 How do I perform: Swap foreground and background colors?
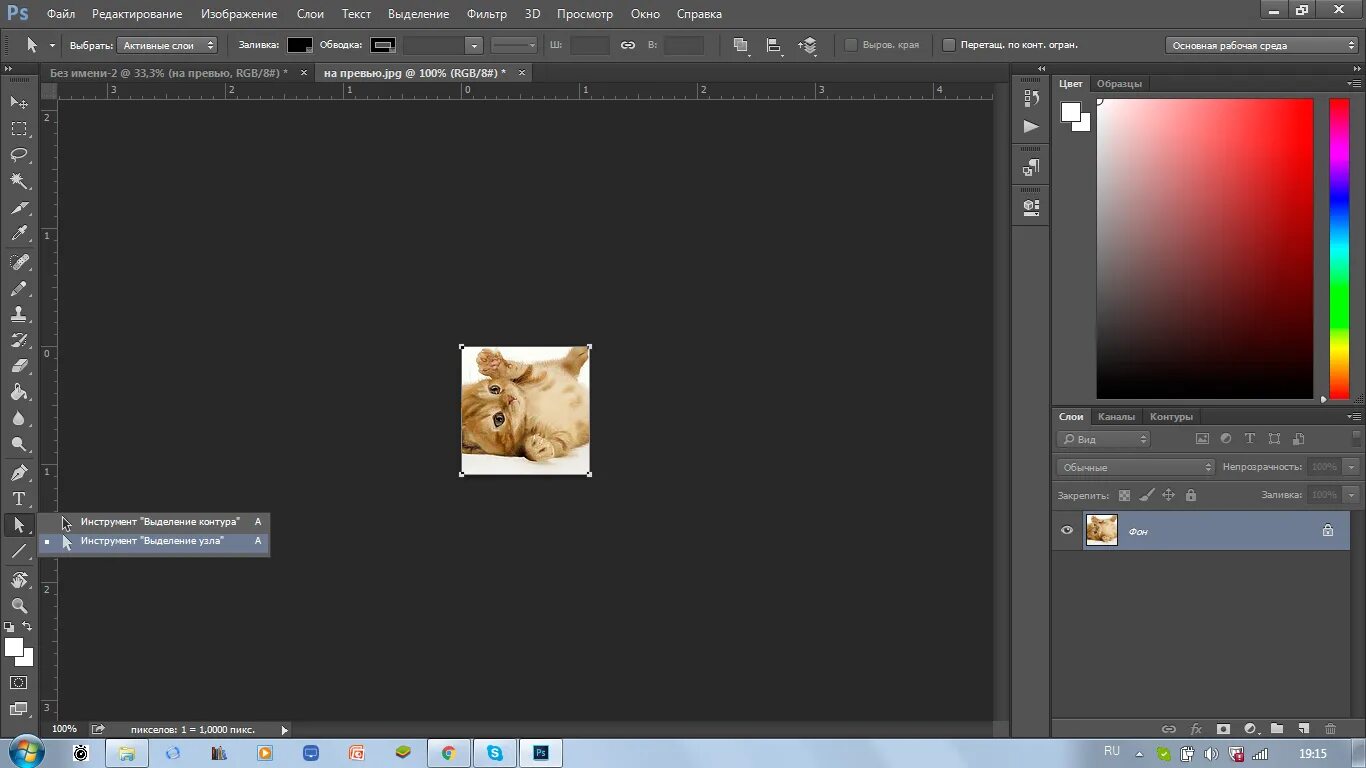(28, 626)
